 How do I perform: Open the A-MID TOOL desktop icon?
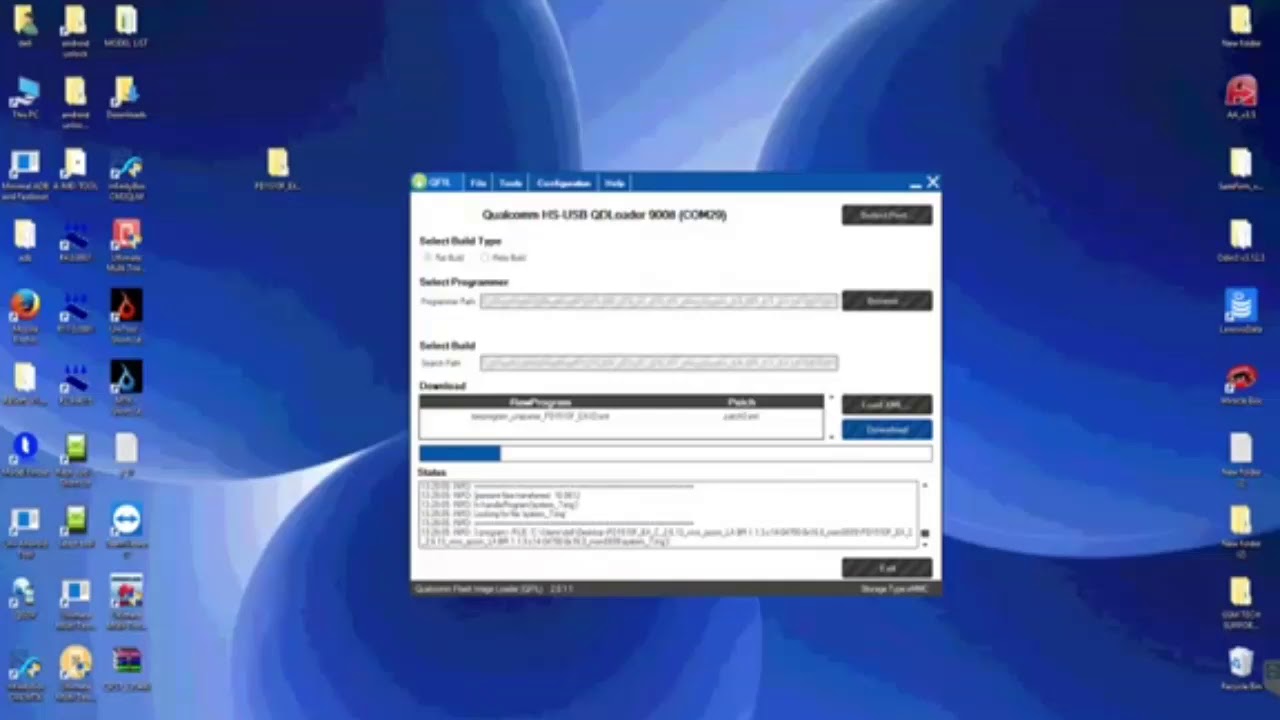[75, 170]
